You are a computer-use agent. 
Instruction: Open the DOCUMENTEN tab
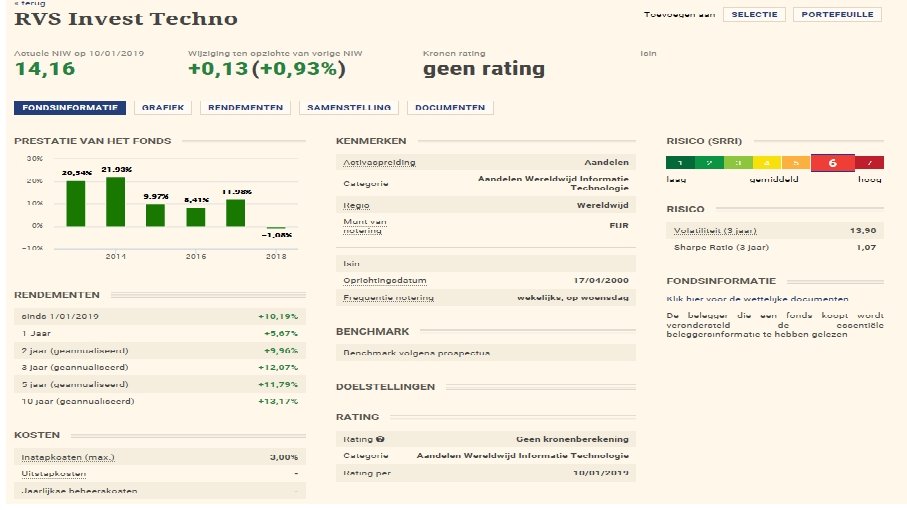pyautogui.click(x=450, y=108)
